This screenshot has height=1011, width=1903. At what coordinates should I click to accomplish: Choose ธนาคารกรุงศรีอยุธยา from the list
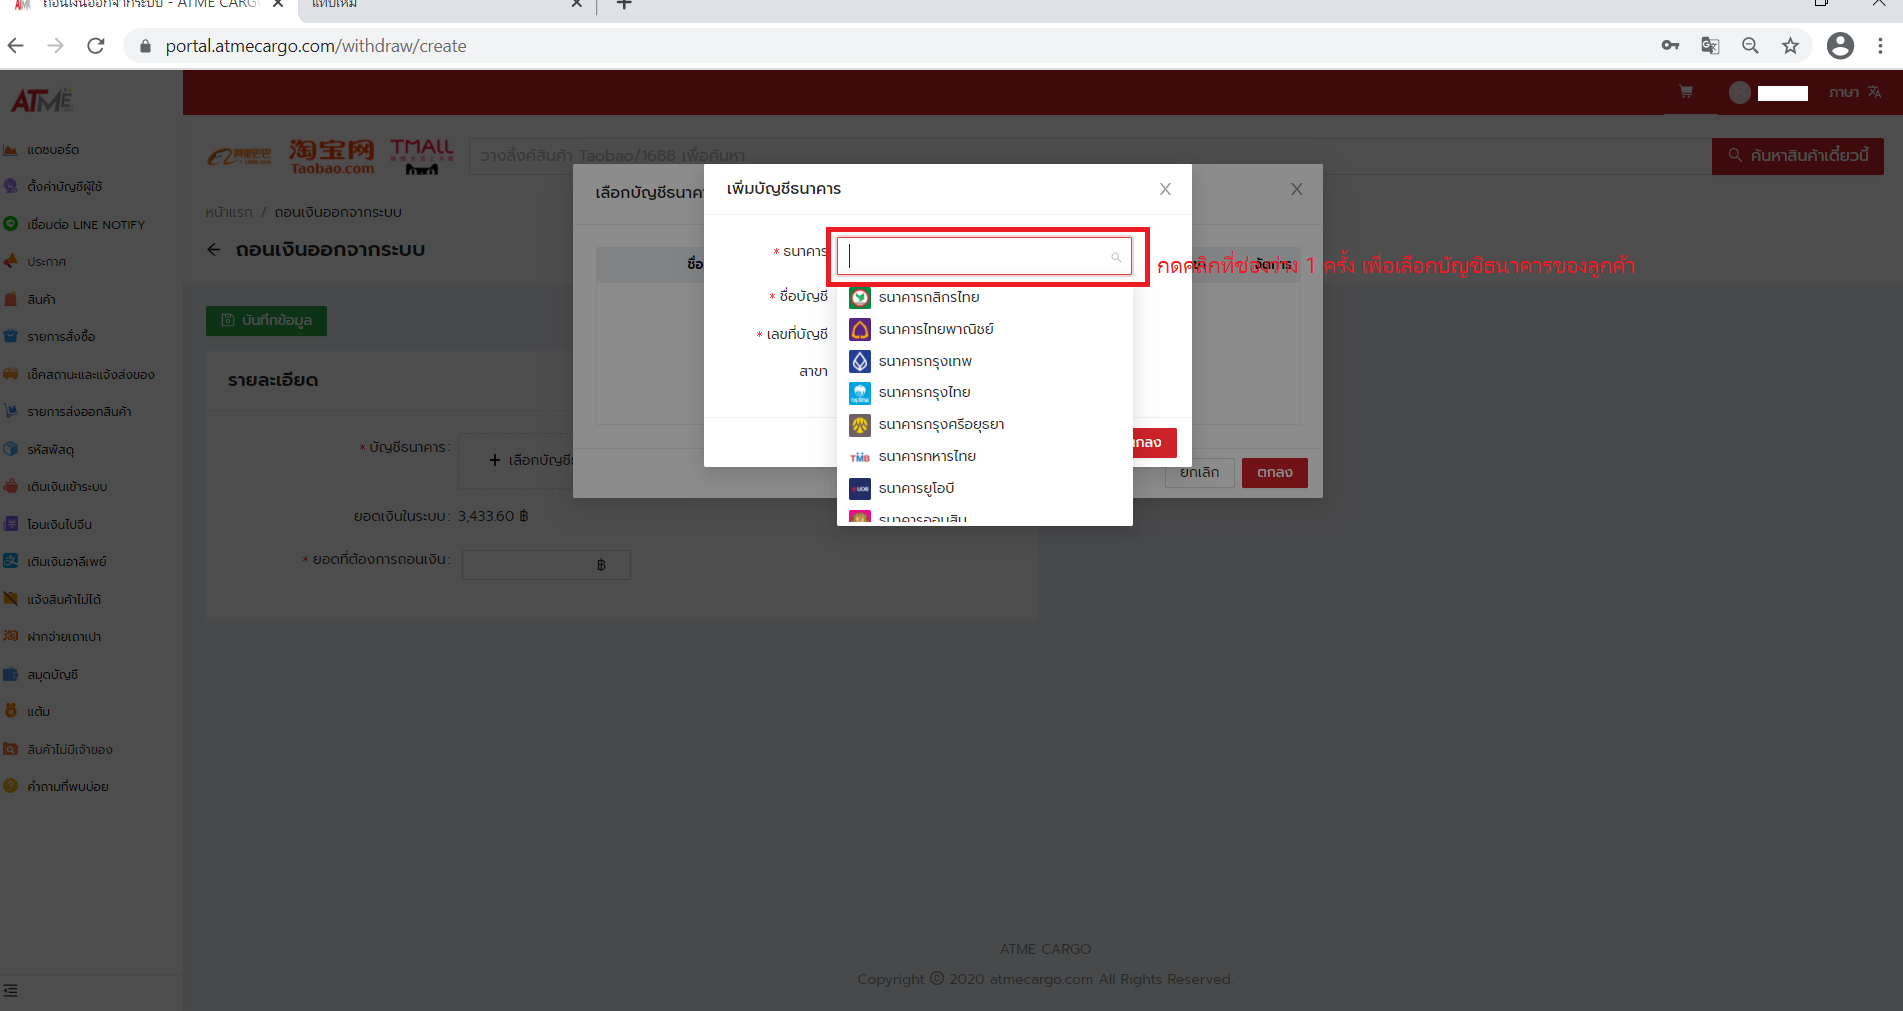click(940, 425)
